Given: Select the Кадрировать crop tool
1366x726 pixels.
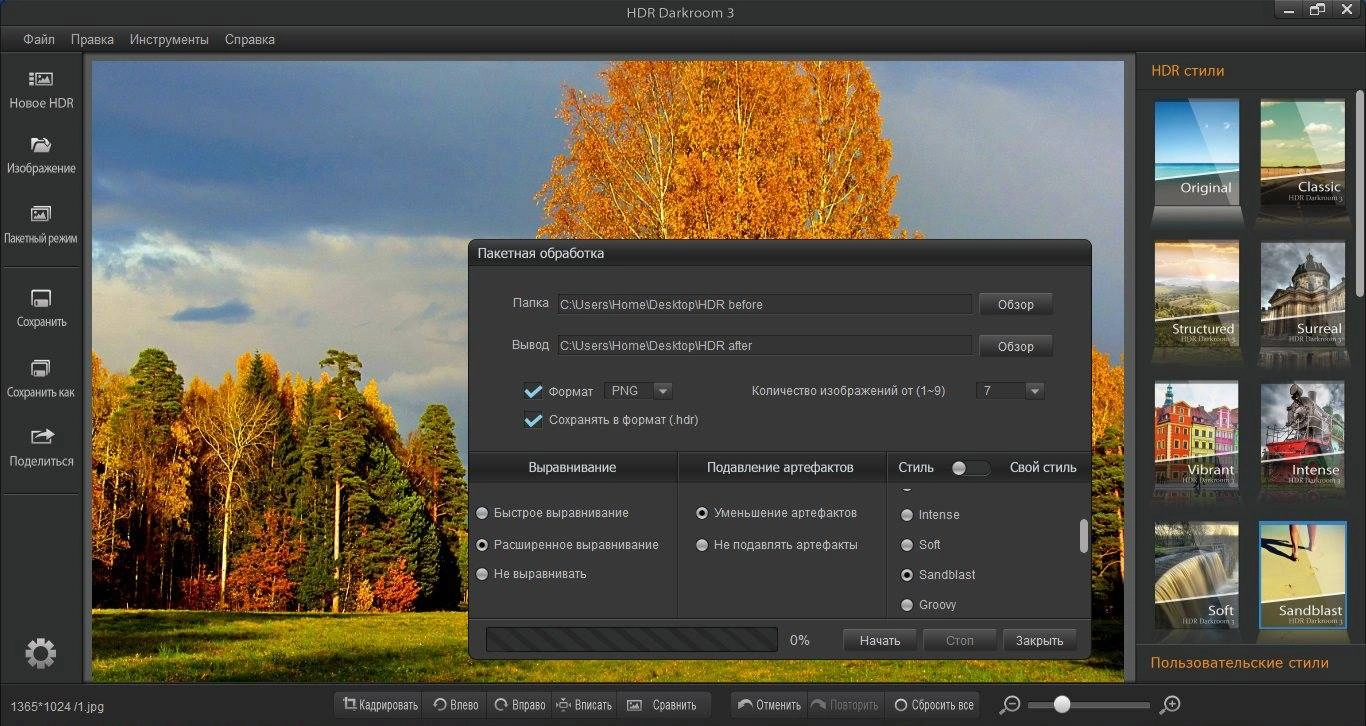Looking at the screenshot, I should [379, 705].
